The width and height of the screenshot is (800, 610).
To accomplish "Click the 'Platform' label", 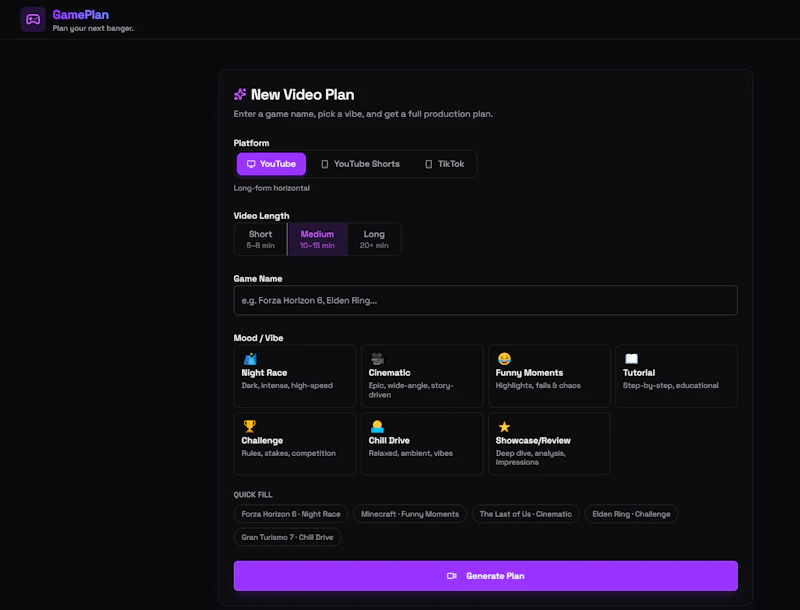I will 251,143.
